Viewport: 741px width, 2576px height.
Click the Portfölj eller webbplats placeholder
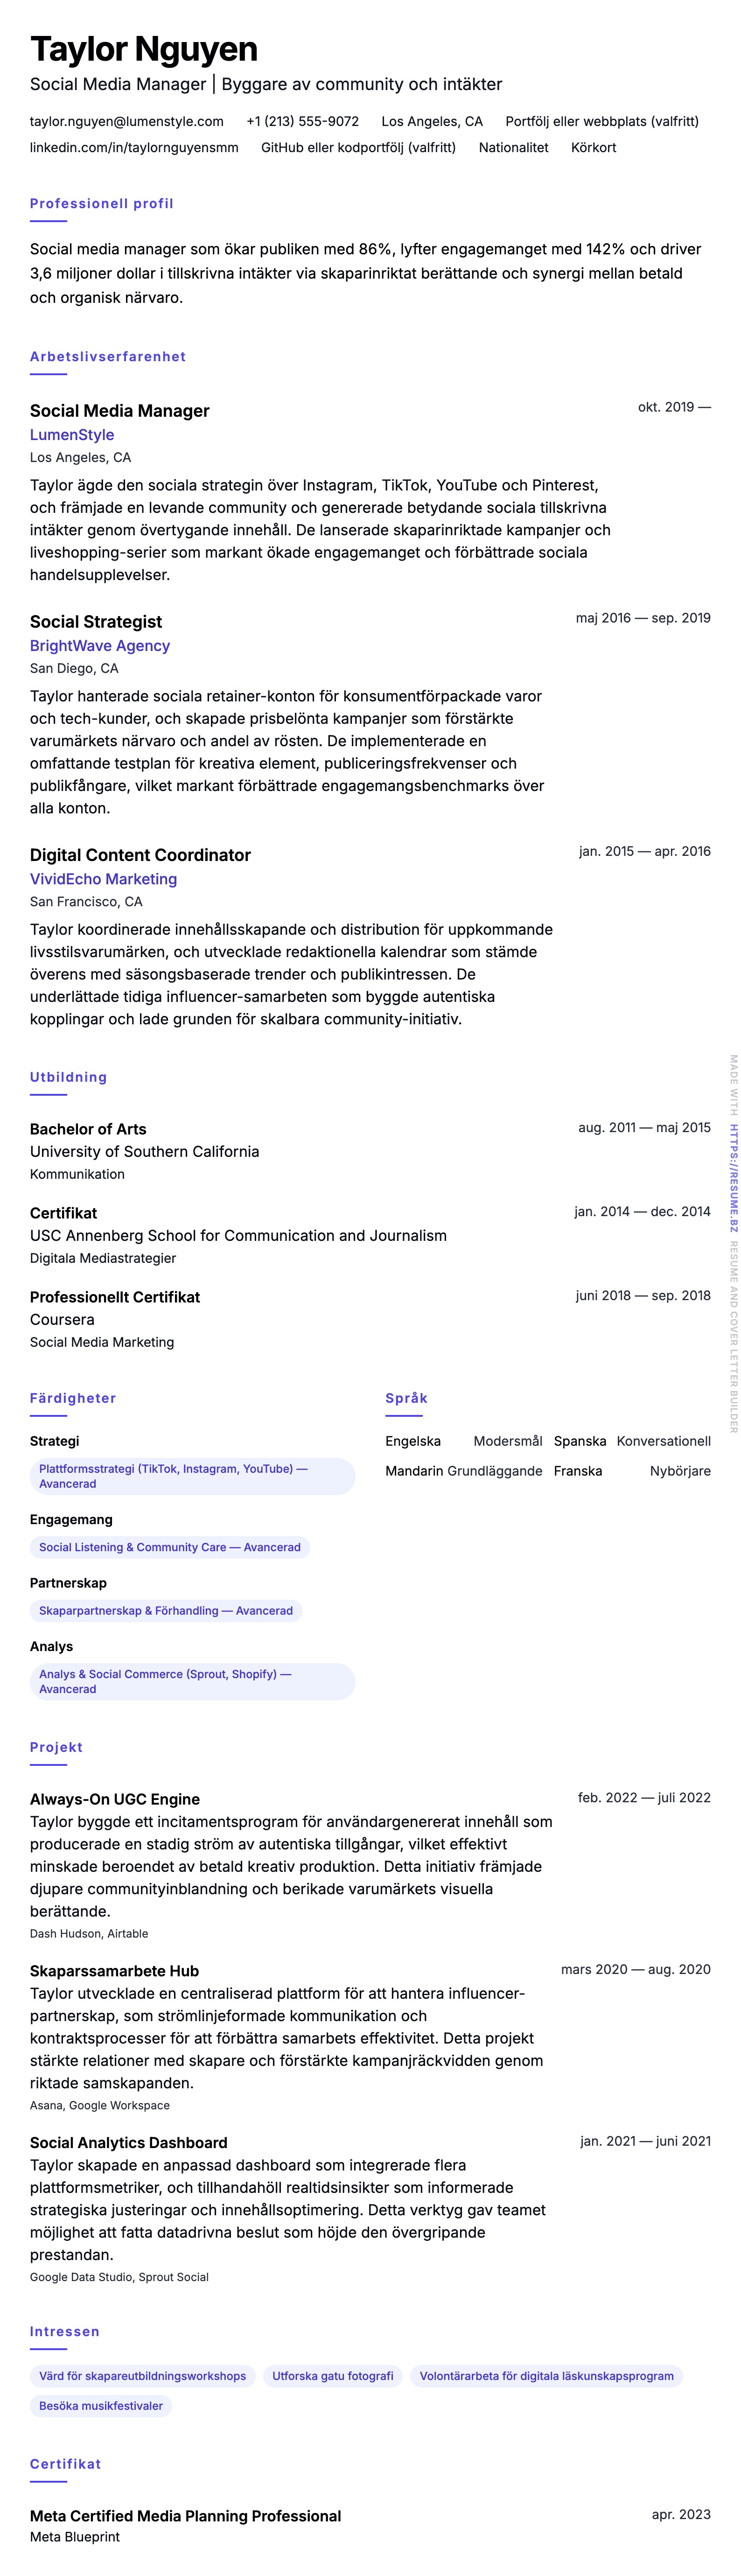[x=602, y=121]
